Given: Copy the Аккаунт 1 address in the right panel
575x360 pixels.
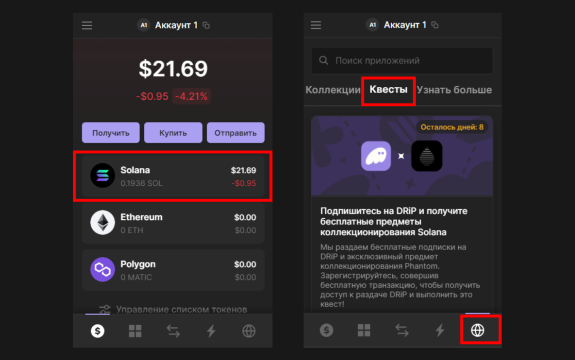Looking at the screenshot, I should 435,25.
